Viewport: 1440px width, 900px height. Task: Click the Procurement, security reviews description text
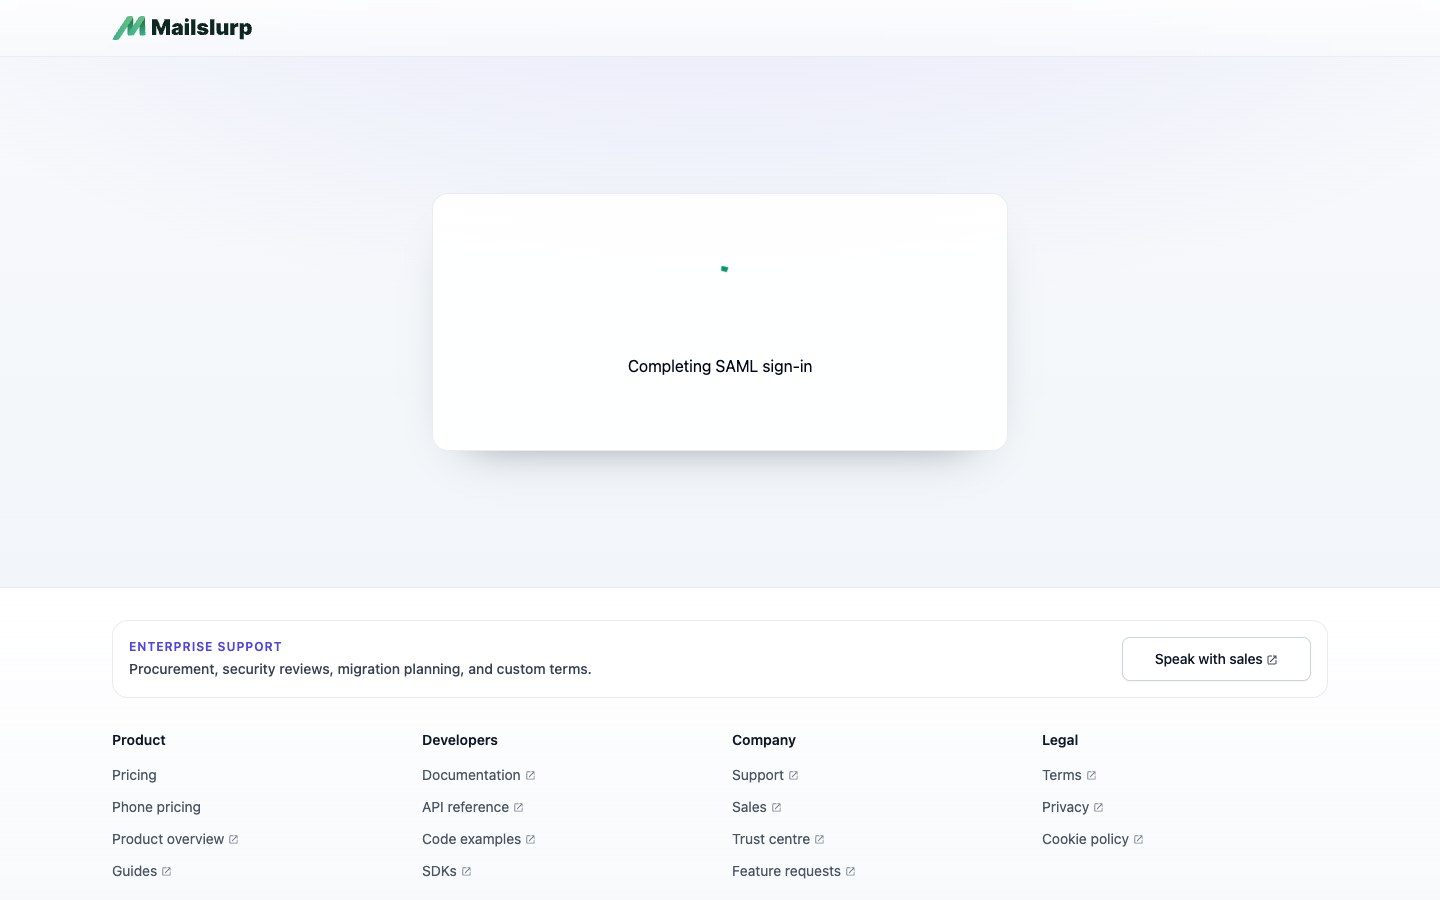[x=360, y=669]
